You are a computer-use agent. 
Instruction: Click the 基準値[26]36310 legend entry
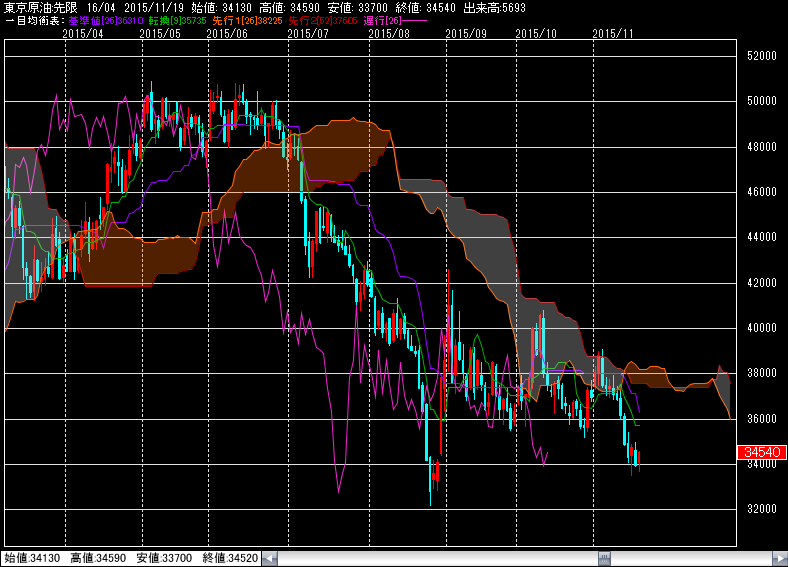106,21
